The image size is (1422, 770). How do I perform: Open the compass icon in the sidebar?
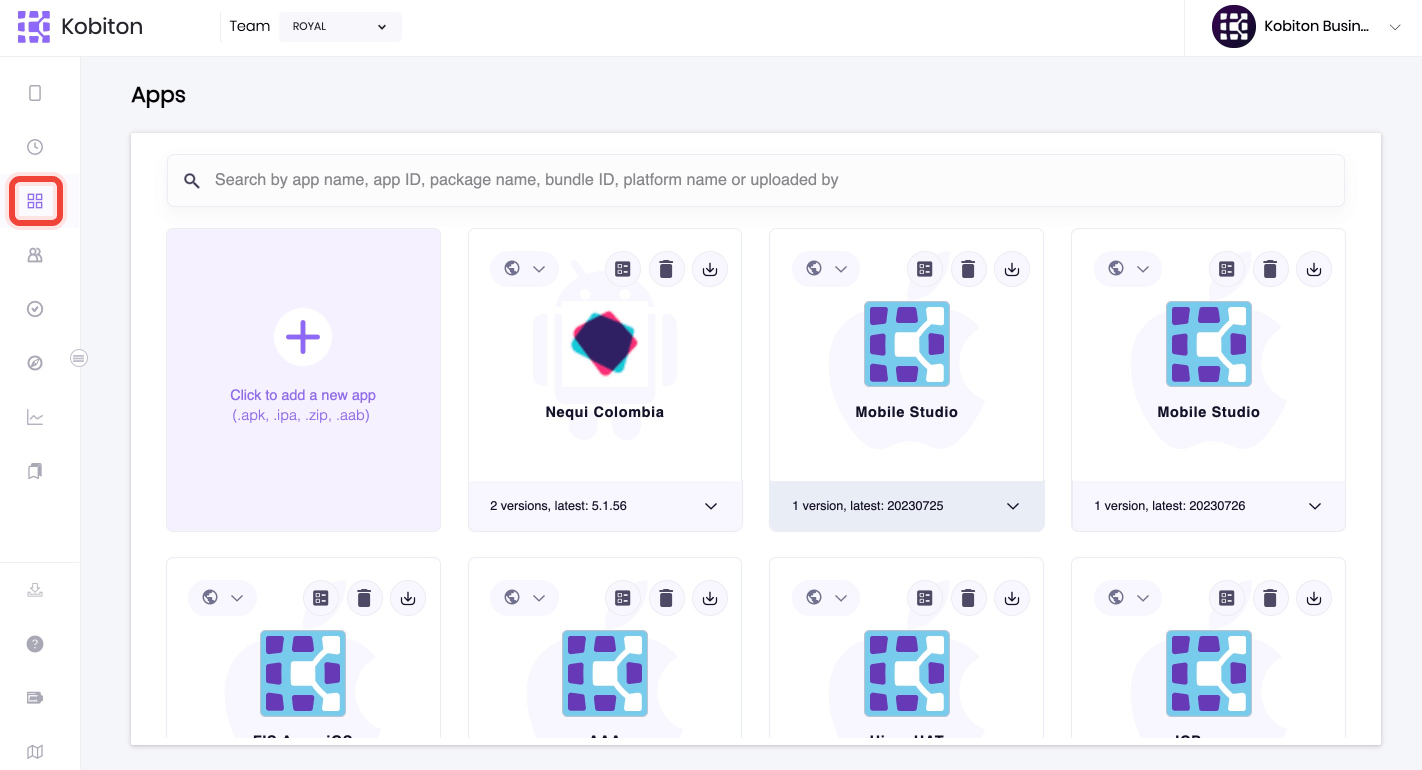pyautogui.click(x=35, y=363)
